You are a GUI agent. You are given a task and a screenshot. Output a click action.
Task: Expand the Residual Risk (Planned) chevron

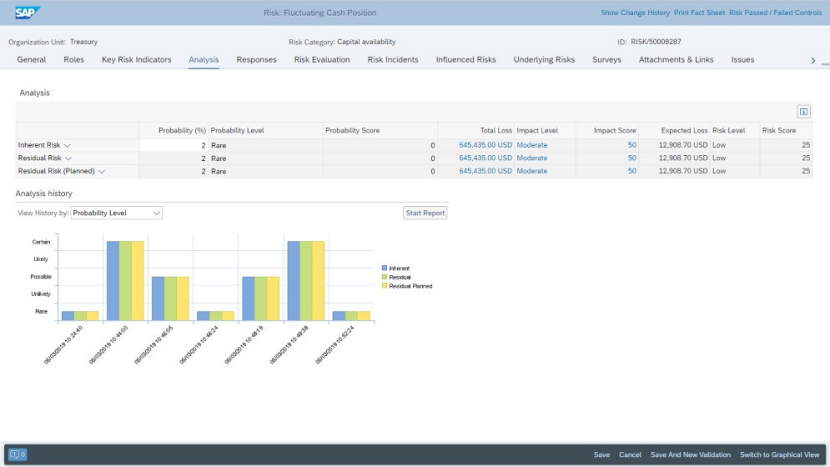tap(102, 172)
